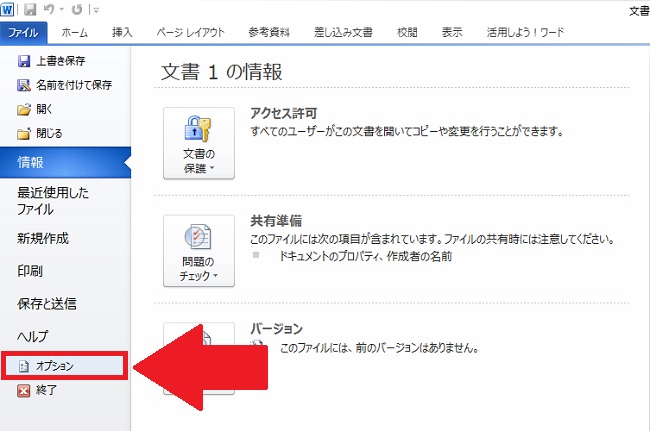
Task: Click the 名前を付けて保存 icon
Action: (x=24, y=85)
